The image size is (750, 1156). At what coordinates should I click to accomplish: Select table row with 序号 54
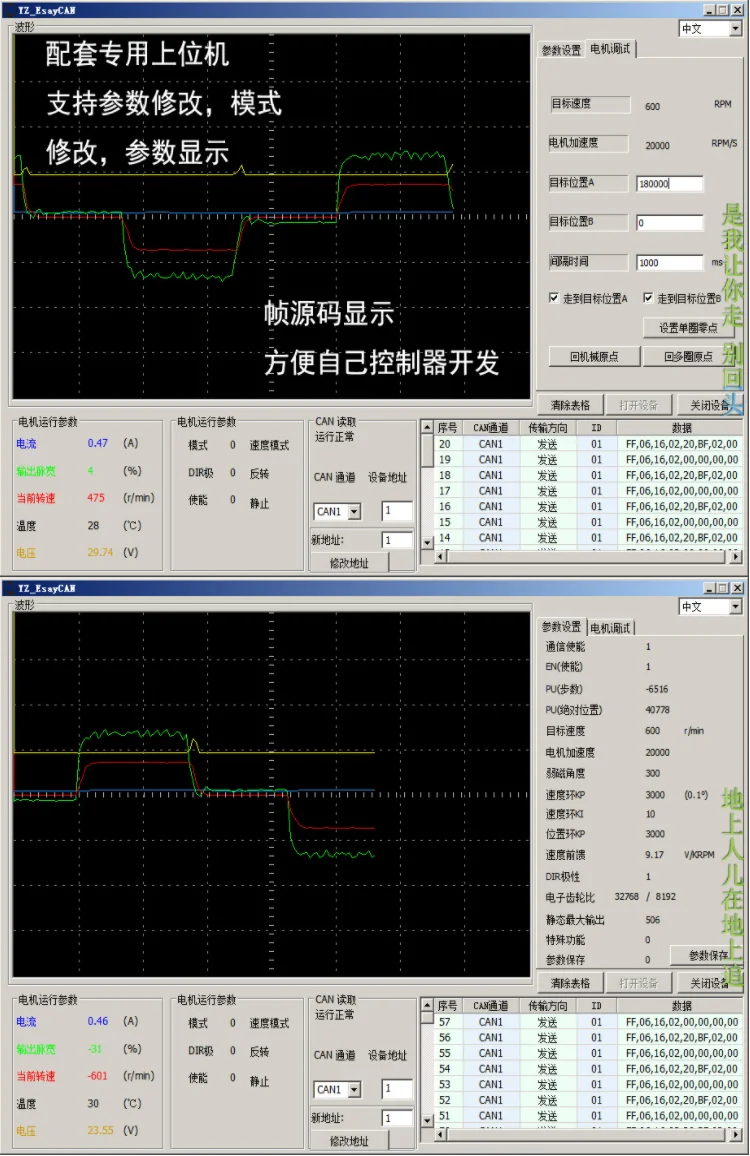[588, 1068]
